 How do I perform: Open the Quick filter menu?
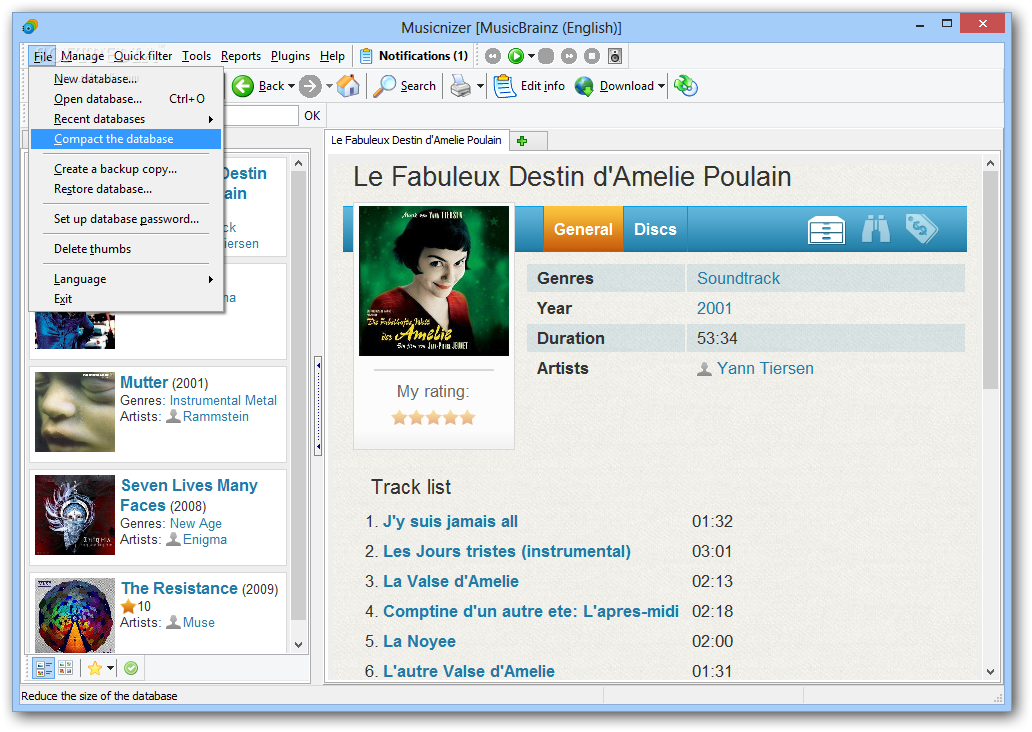pos(143,57)
